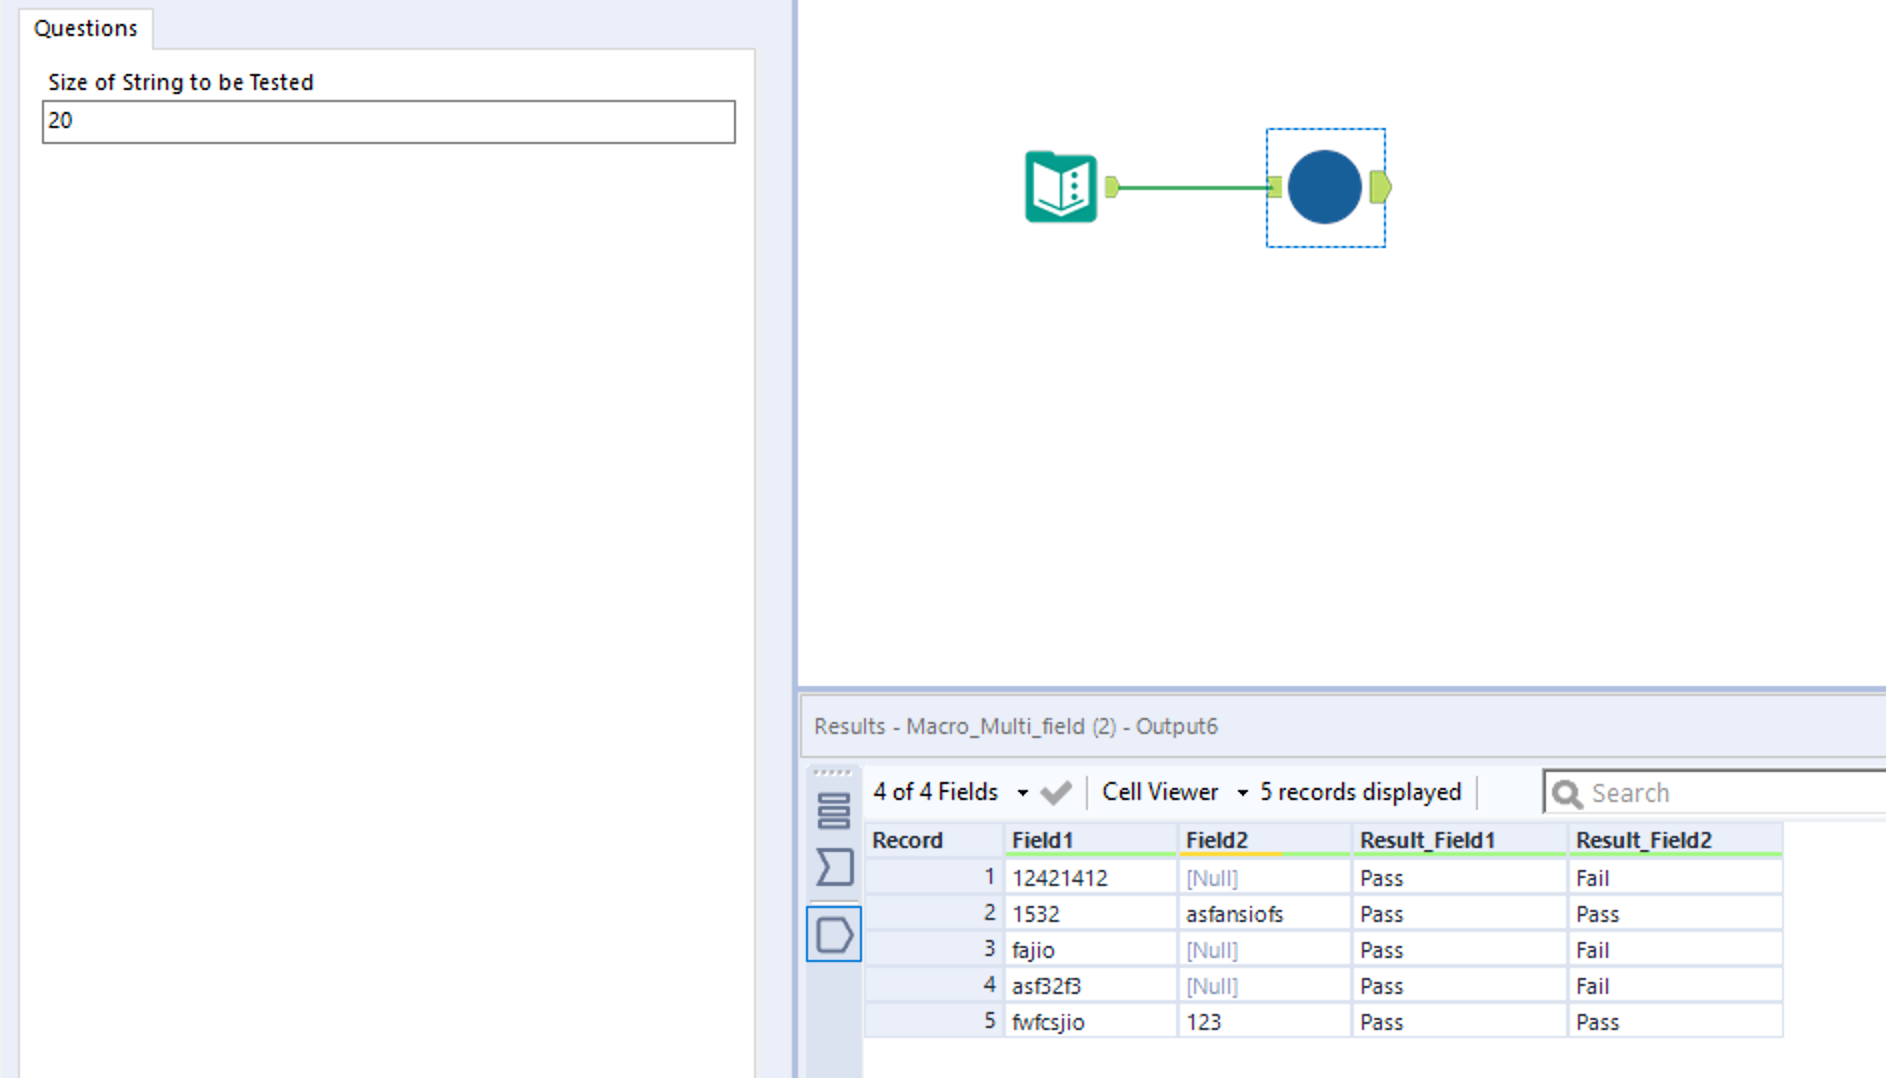Select the Macro Input tool on the canvas
The height and width of the screenshot is (1078, 1886).
click(1060, 188)
